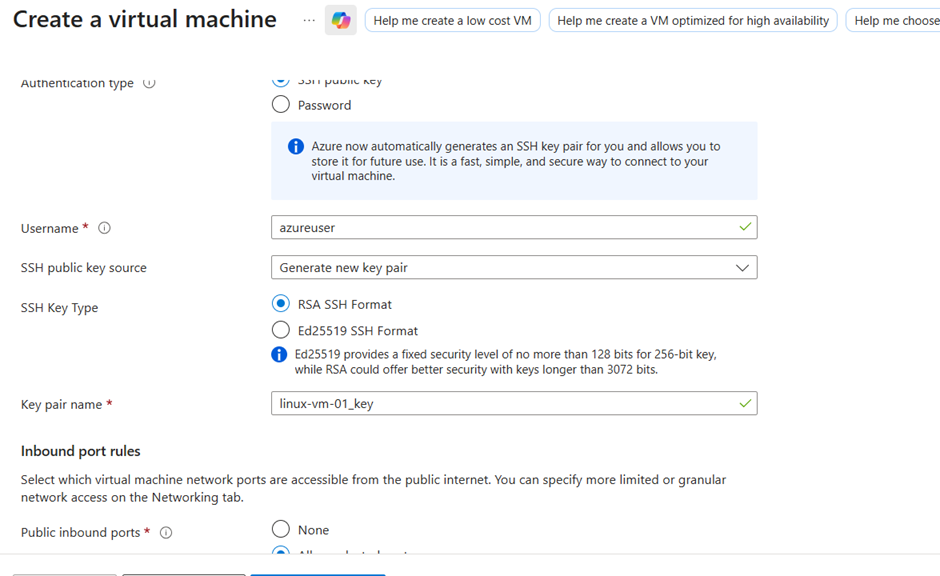Image resolution: width=940 pixels, height=576 pixels.
Task: Click the Help me choose suggestion button
Action: 893,20
